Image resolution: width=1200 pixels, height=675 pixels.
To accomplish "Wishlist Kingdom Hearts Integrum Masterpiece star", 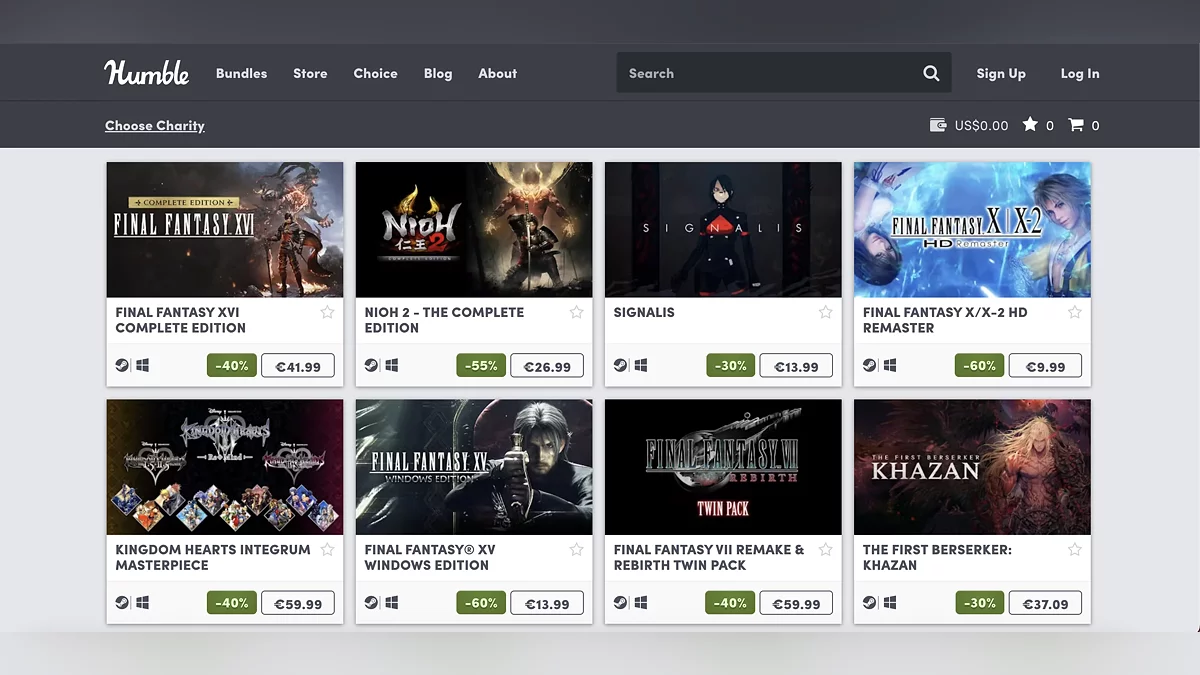I will point(327,550).
